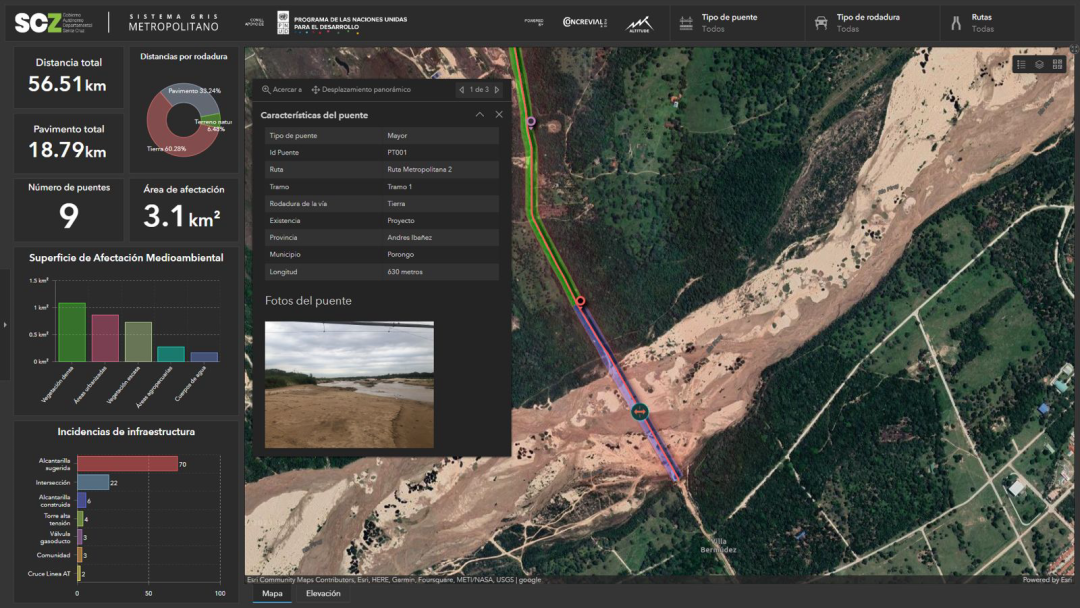
Task: Click the teal Áreas agropecuarias bar
Action: [171, 354]
